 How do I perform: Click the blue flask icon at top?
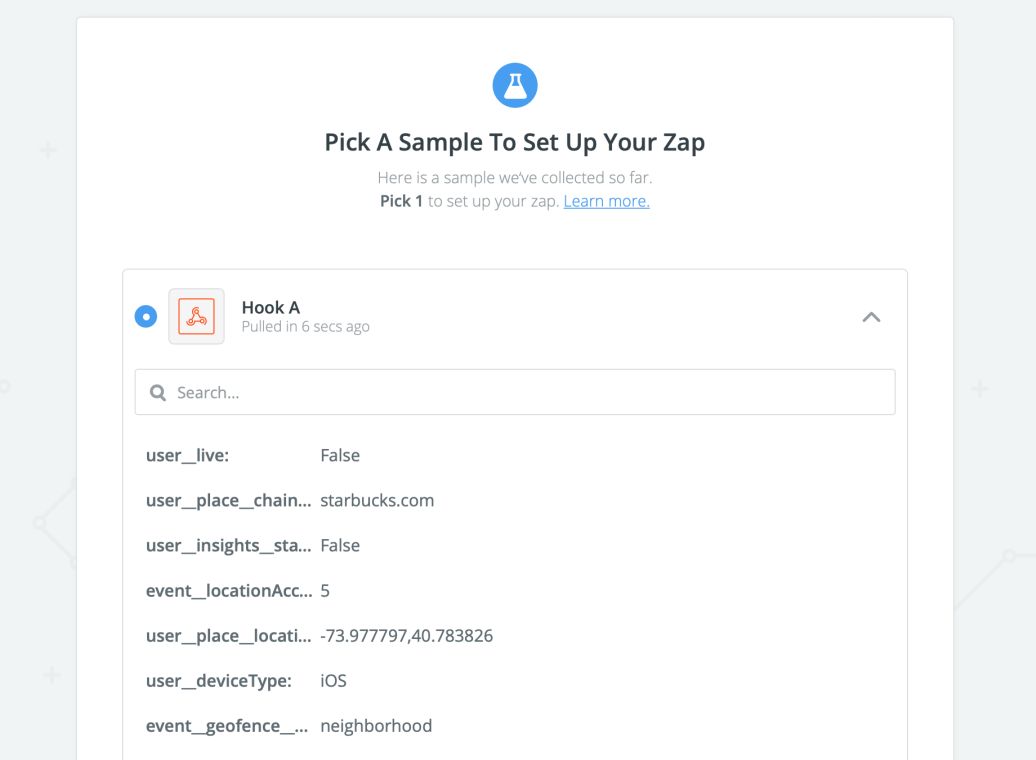pyautogui.click(x=515, y=86)
